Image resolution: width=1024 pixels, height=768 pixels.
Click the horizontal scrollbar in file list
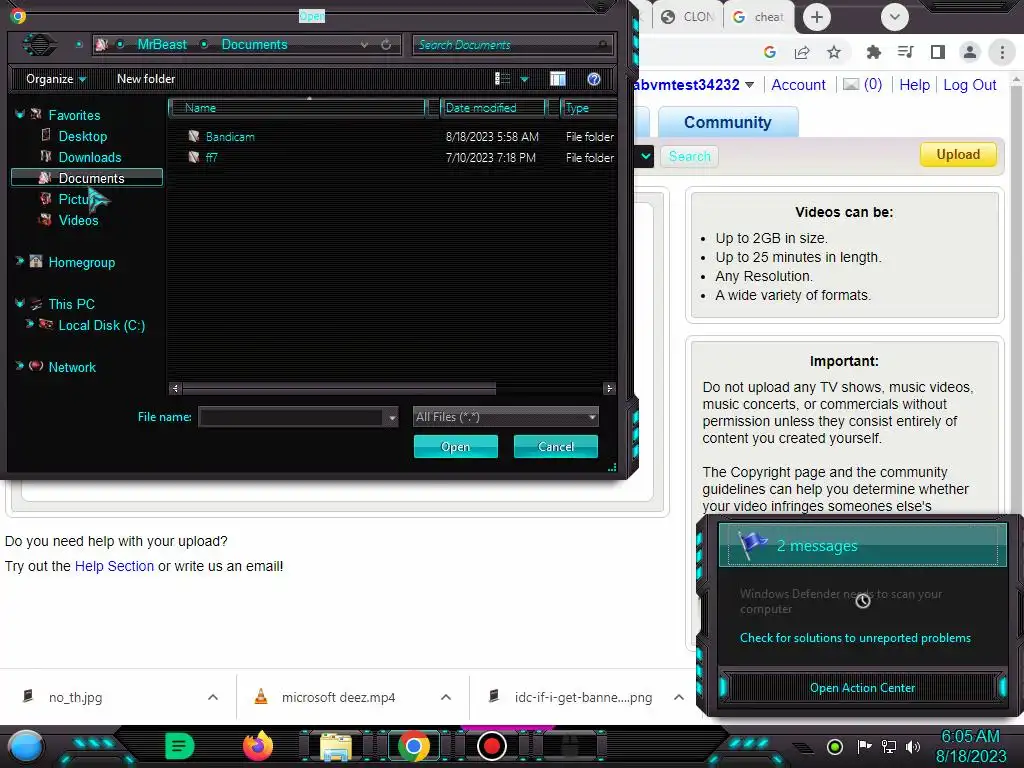point(339,389)
